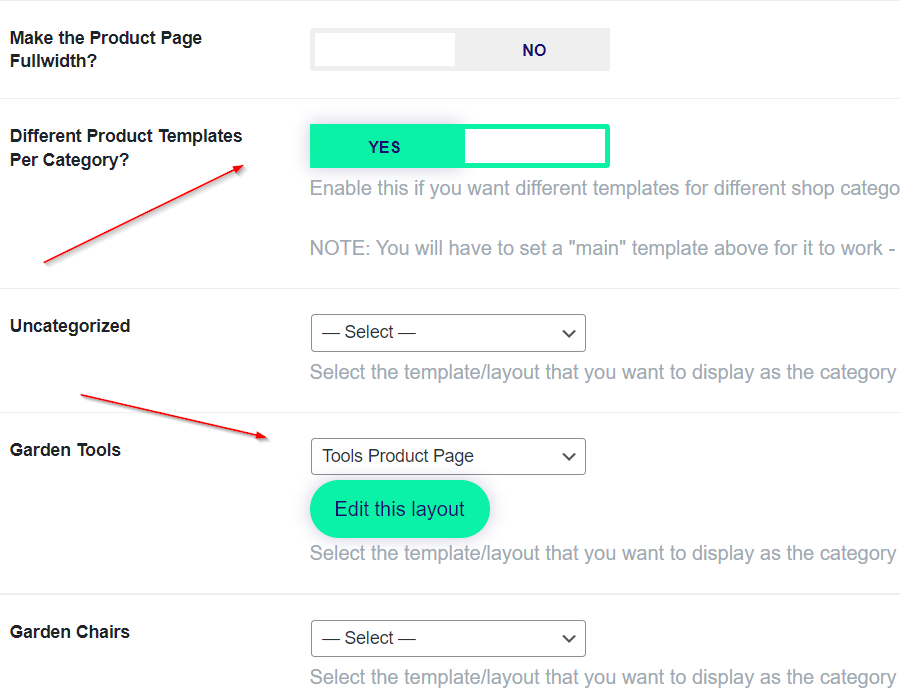
Task: Click the white handle of the fullwidth toggle
Action: [385, 50]
